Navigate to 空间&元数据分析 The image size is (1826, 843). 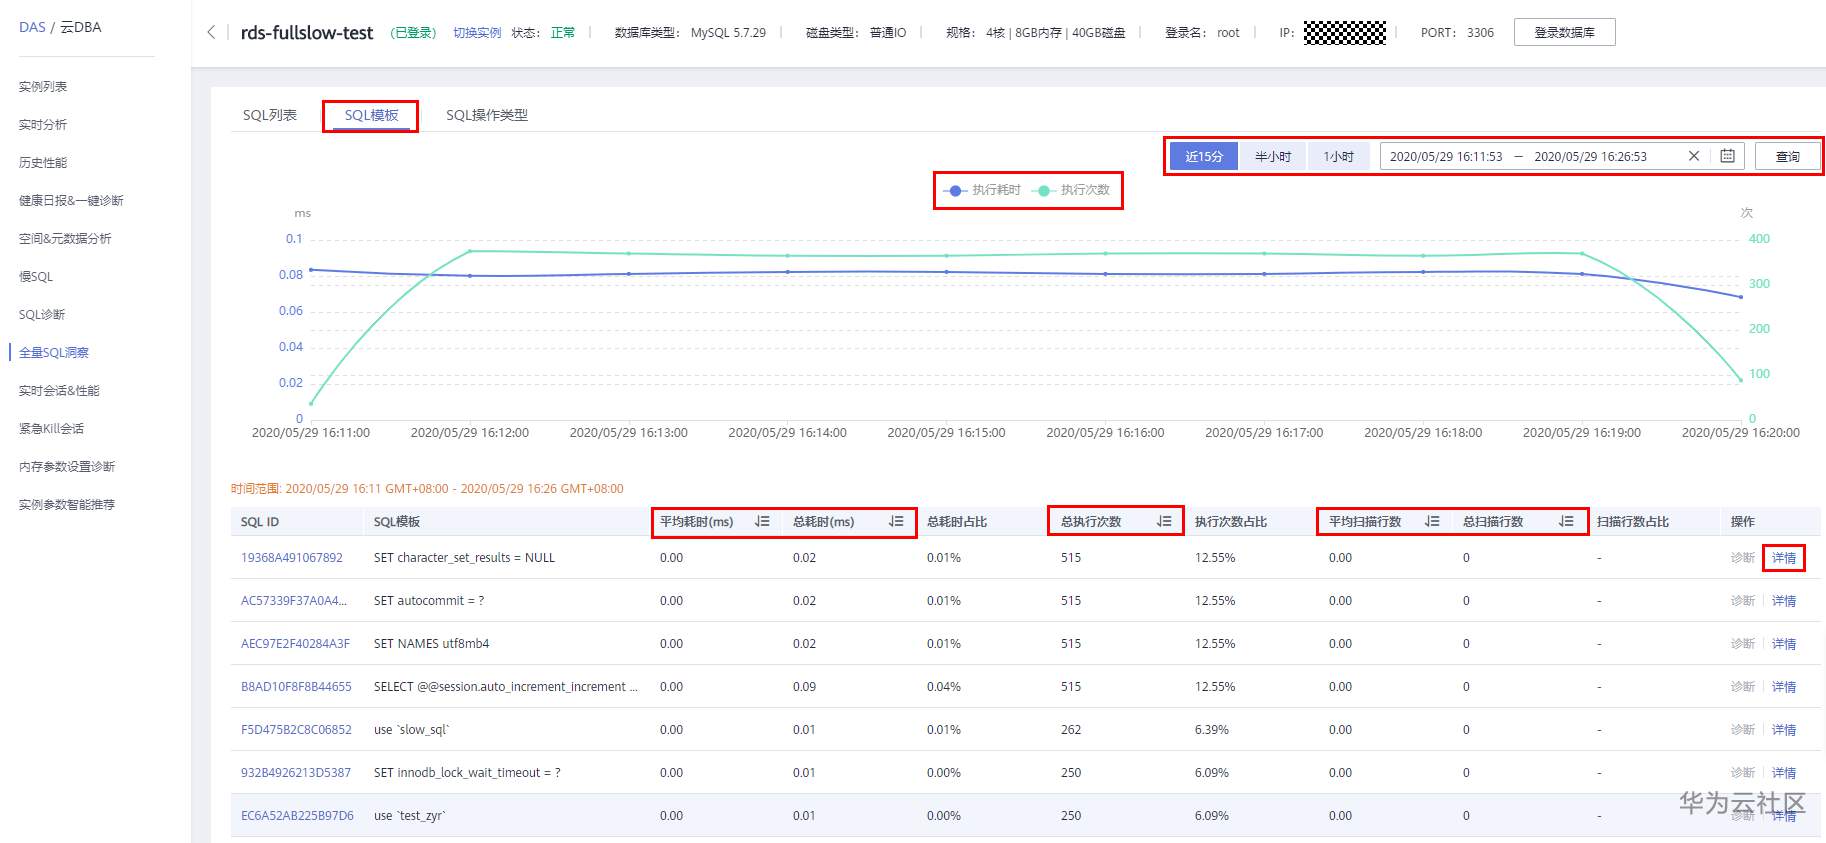point(65,239)
